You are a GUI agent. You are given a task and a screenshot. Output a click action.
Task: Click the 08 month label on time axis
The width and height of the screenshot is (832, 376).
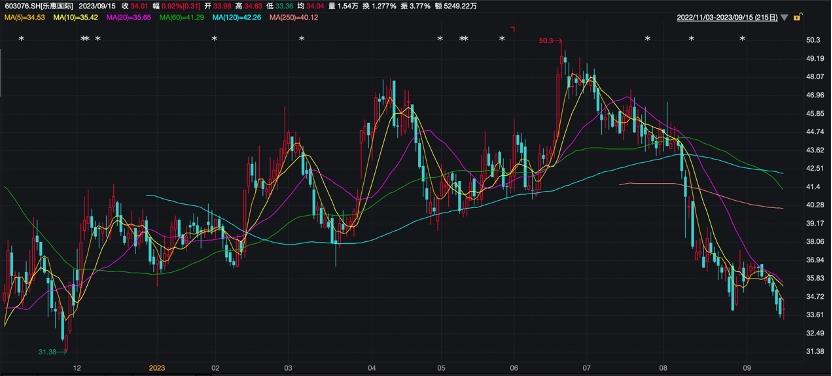pyautogui.click(x=662, y=368)
